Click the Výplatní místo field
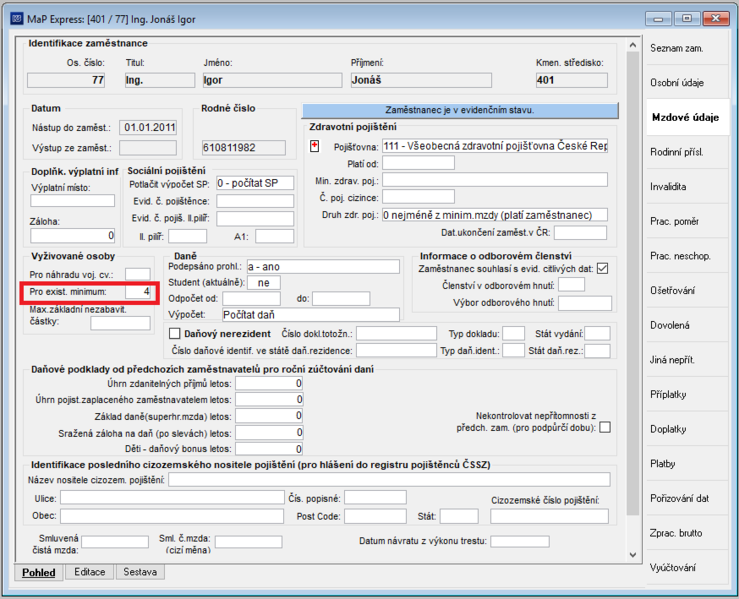The height and width of the screenshot is (599, 739). tap(73, 201)
